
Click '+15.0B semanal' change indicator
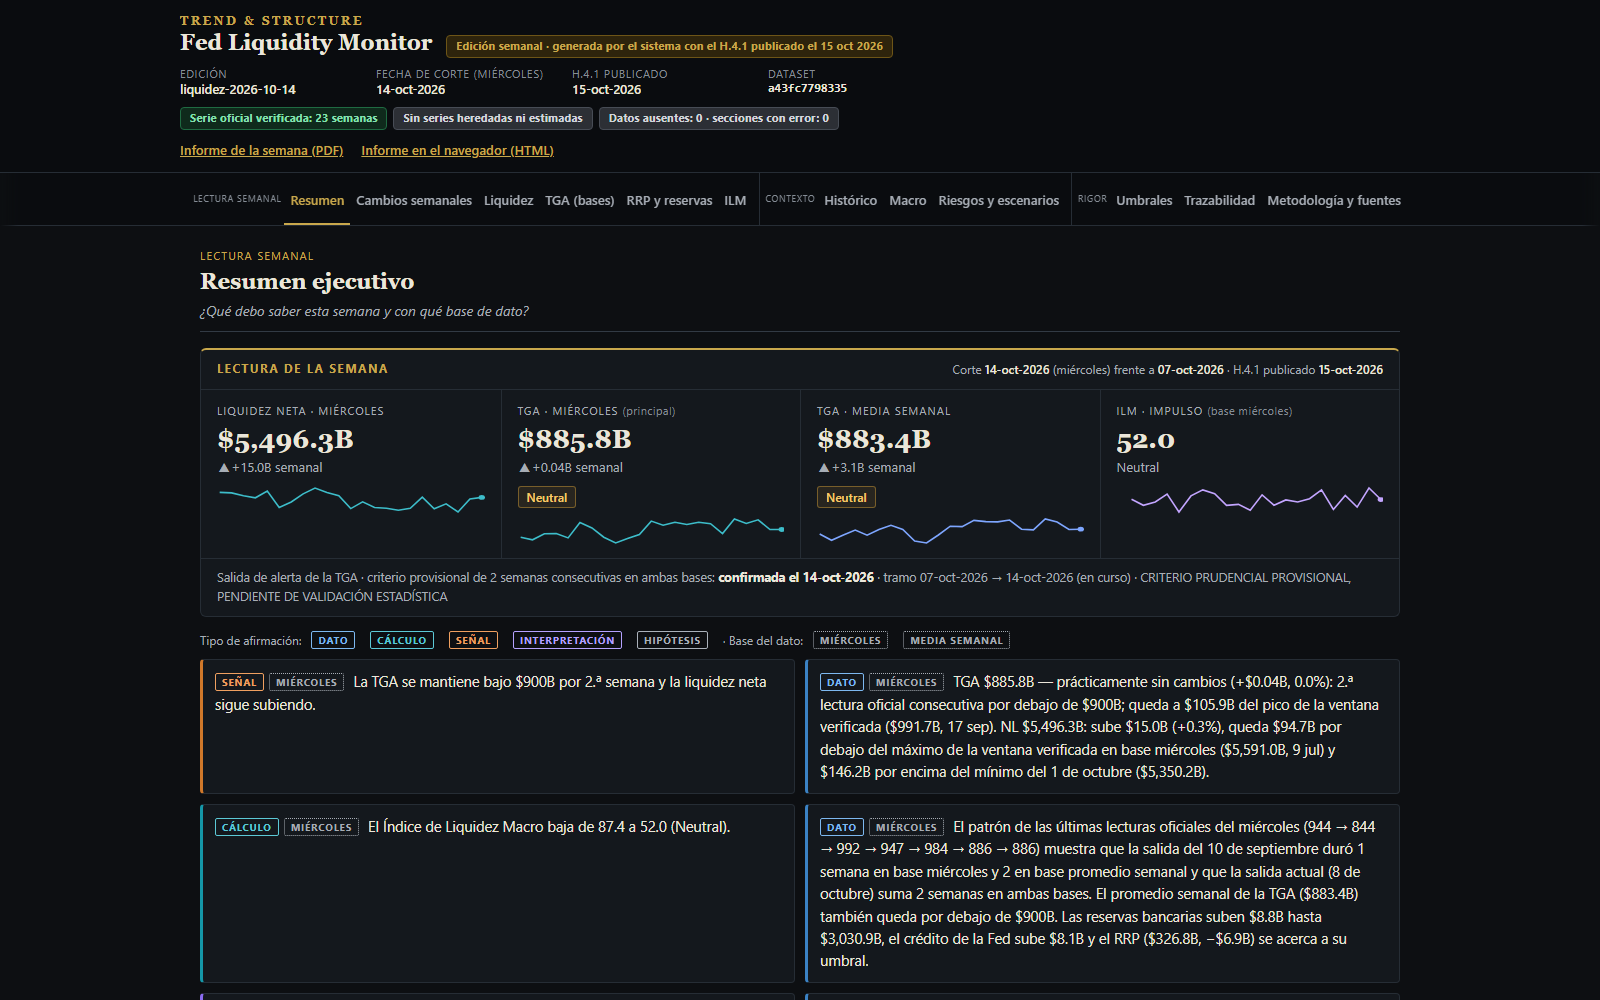270,468
